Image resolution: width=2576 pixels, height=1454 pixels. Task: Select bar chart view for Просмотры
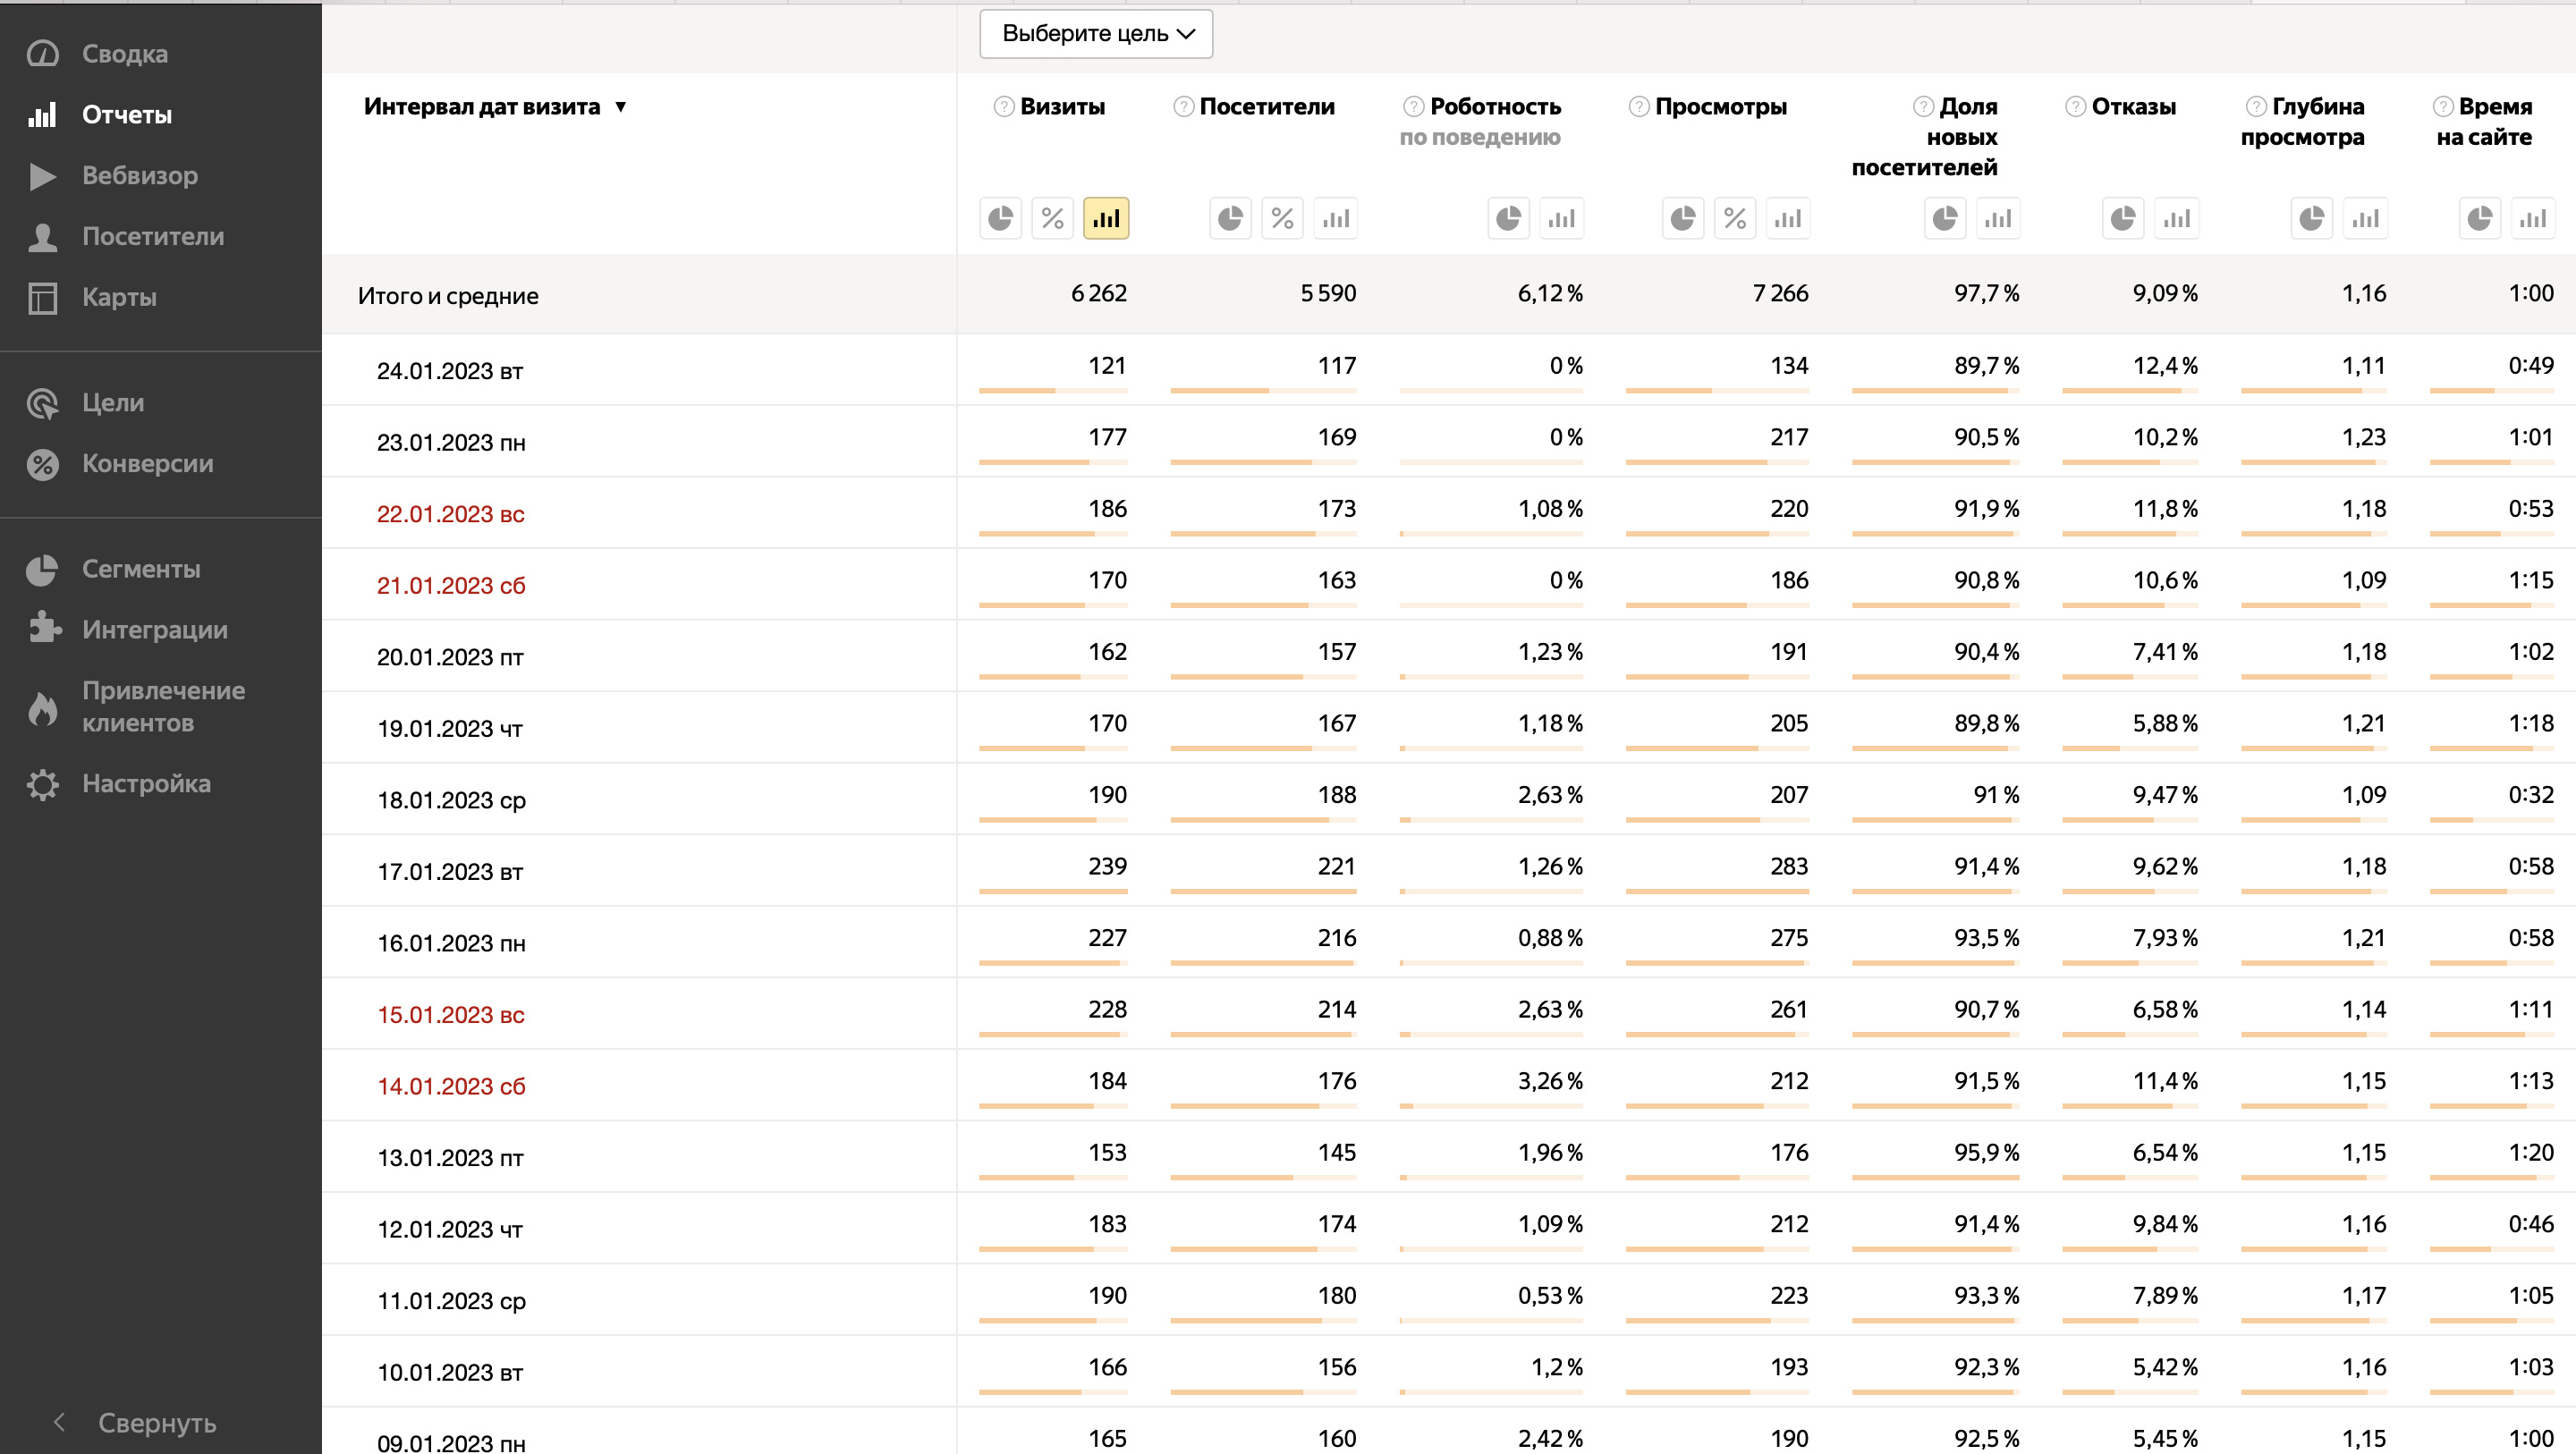coord(1788,218)
